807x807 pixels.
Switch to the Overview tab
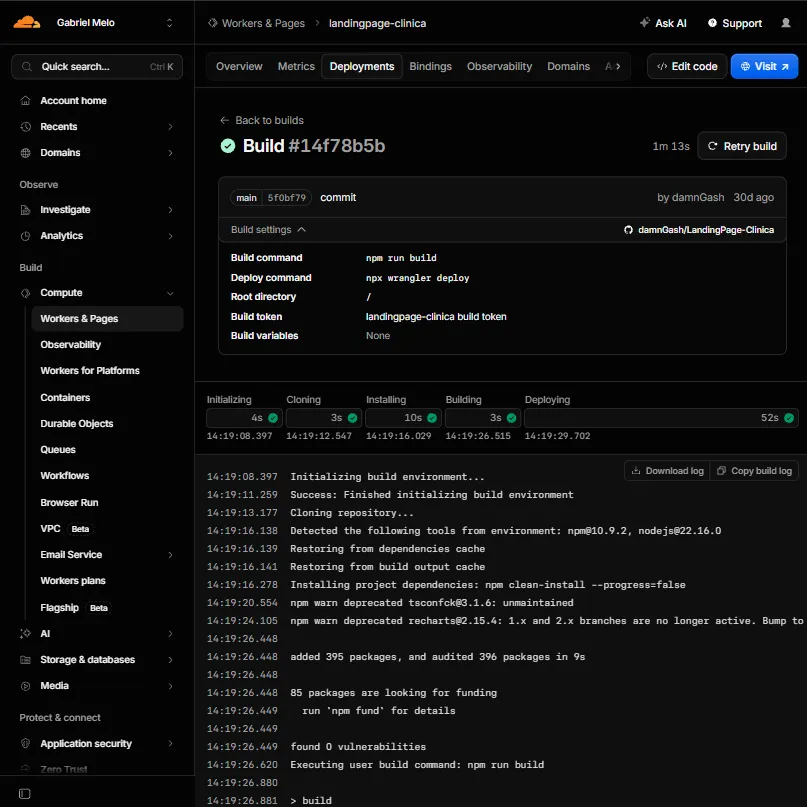pyautogui.click(x=239, y=66)
